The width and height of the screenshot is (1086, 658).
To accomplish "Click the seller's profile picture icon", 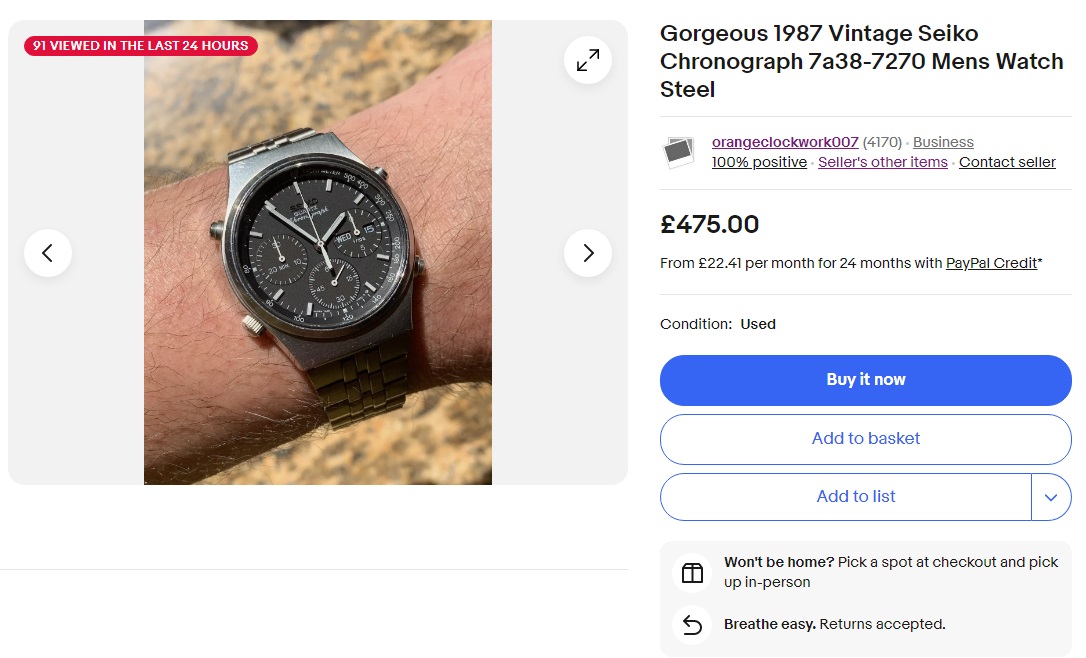I will [679, 152].
